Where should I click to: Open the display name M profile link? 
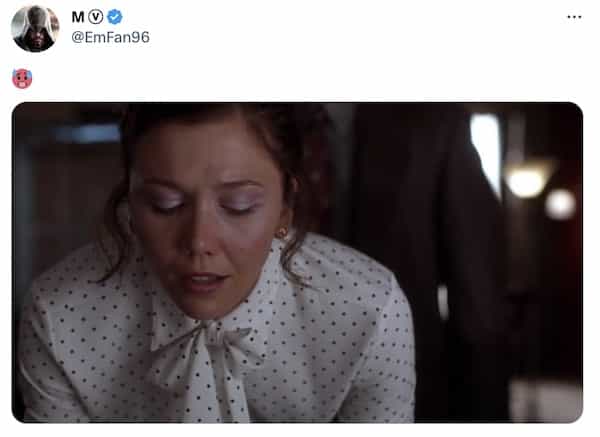[x=78, y=17]
